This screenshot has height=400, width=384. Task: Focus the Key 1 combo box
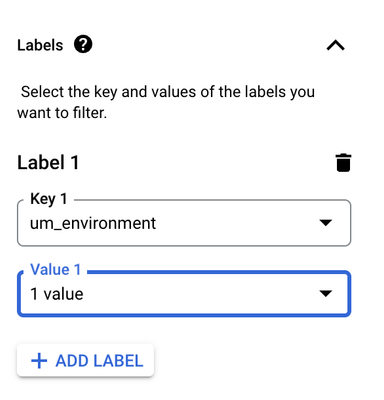click(x=184, y=223)
